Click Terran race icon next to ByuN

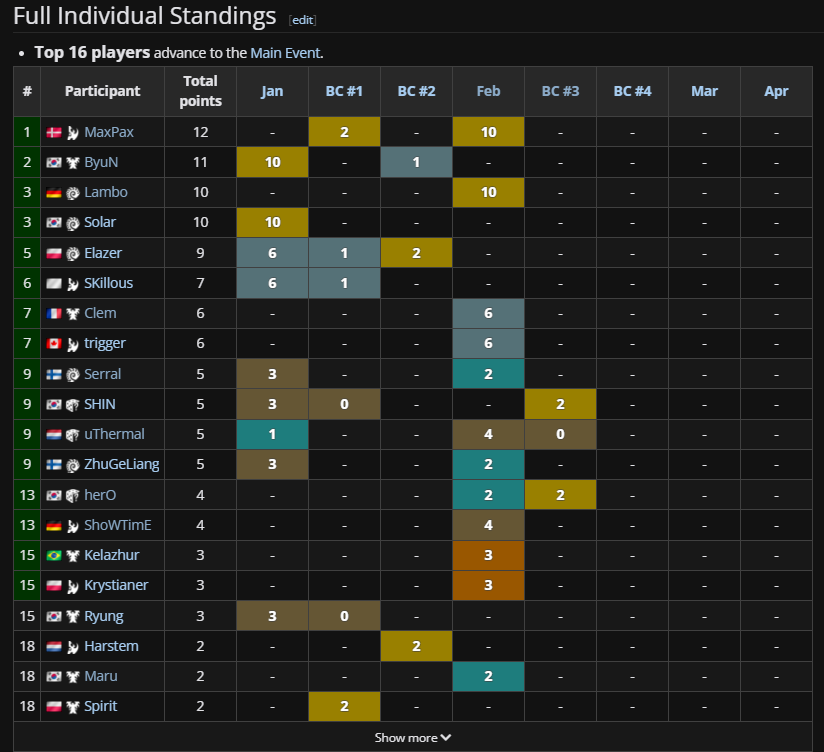pyautogui.click(x=73, y=162)
